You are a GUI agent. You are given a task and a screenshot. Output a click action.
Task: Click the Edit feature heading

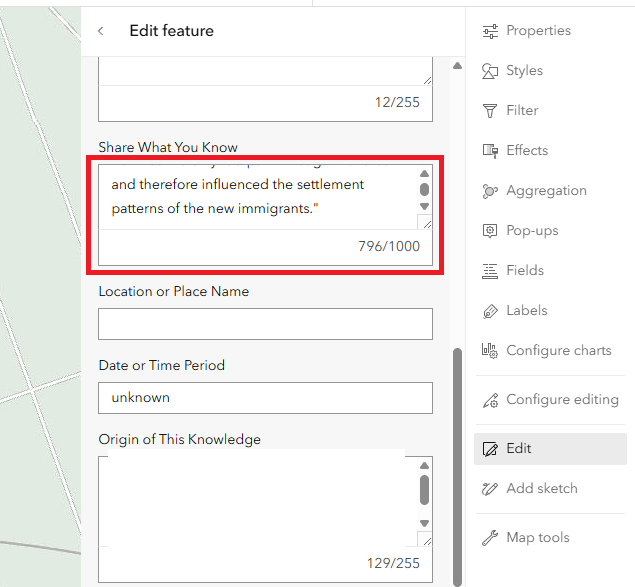[x=172, y=31]
